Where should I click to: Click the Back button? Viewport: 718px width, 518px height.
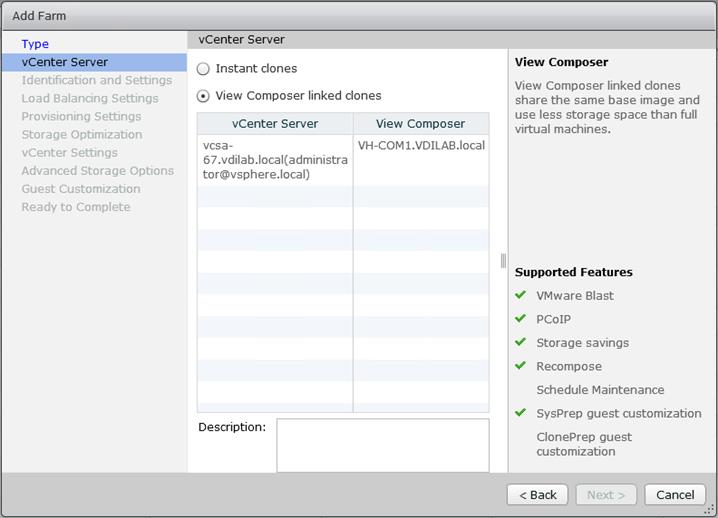click(538, 495)
